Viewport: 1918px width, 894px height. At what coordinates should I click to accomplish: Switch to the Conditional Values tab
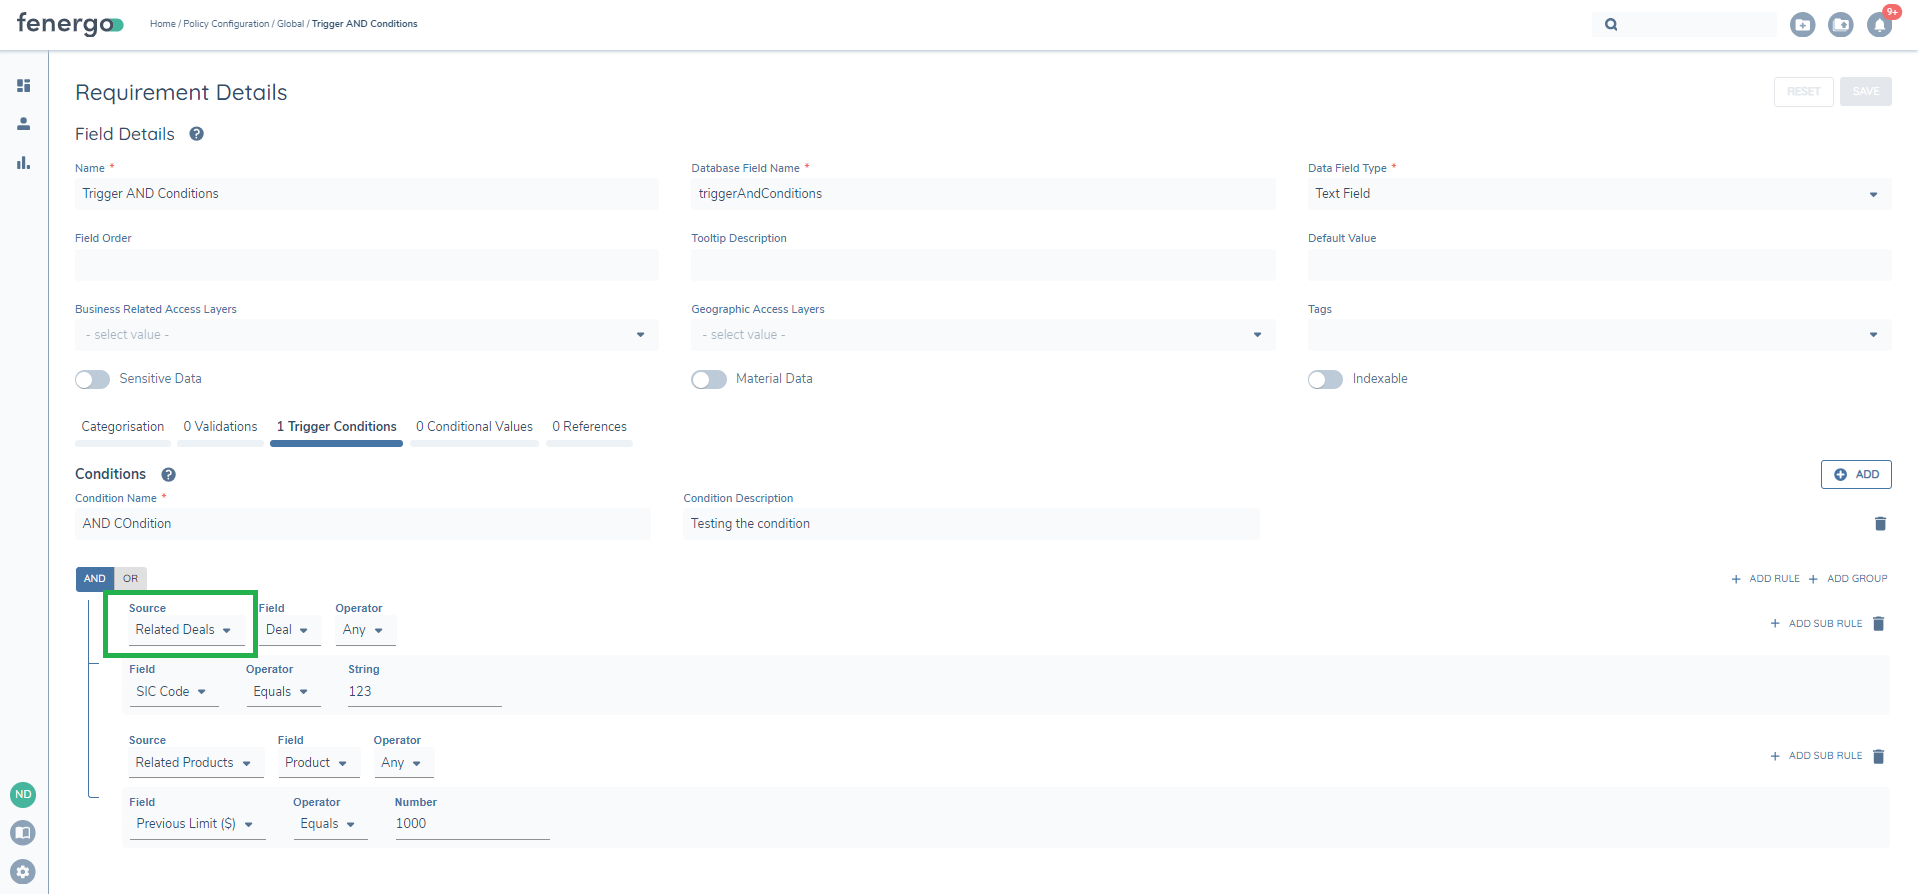point(474,427)
